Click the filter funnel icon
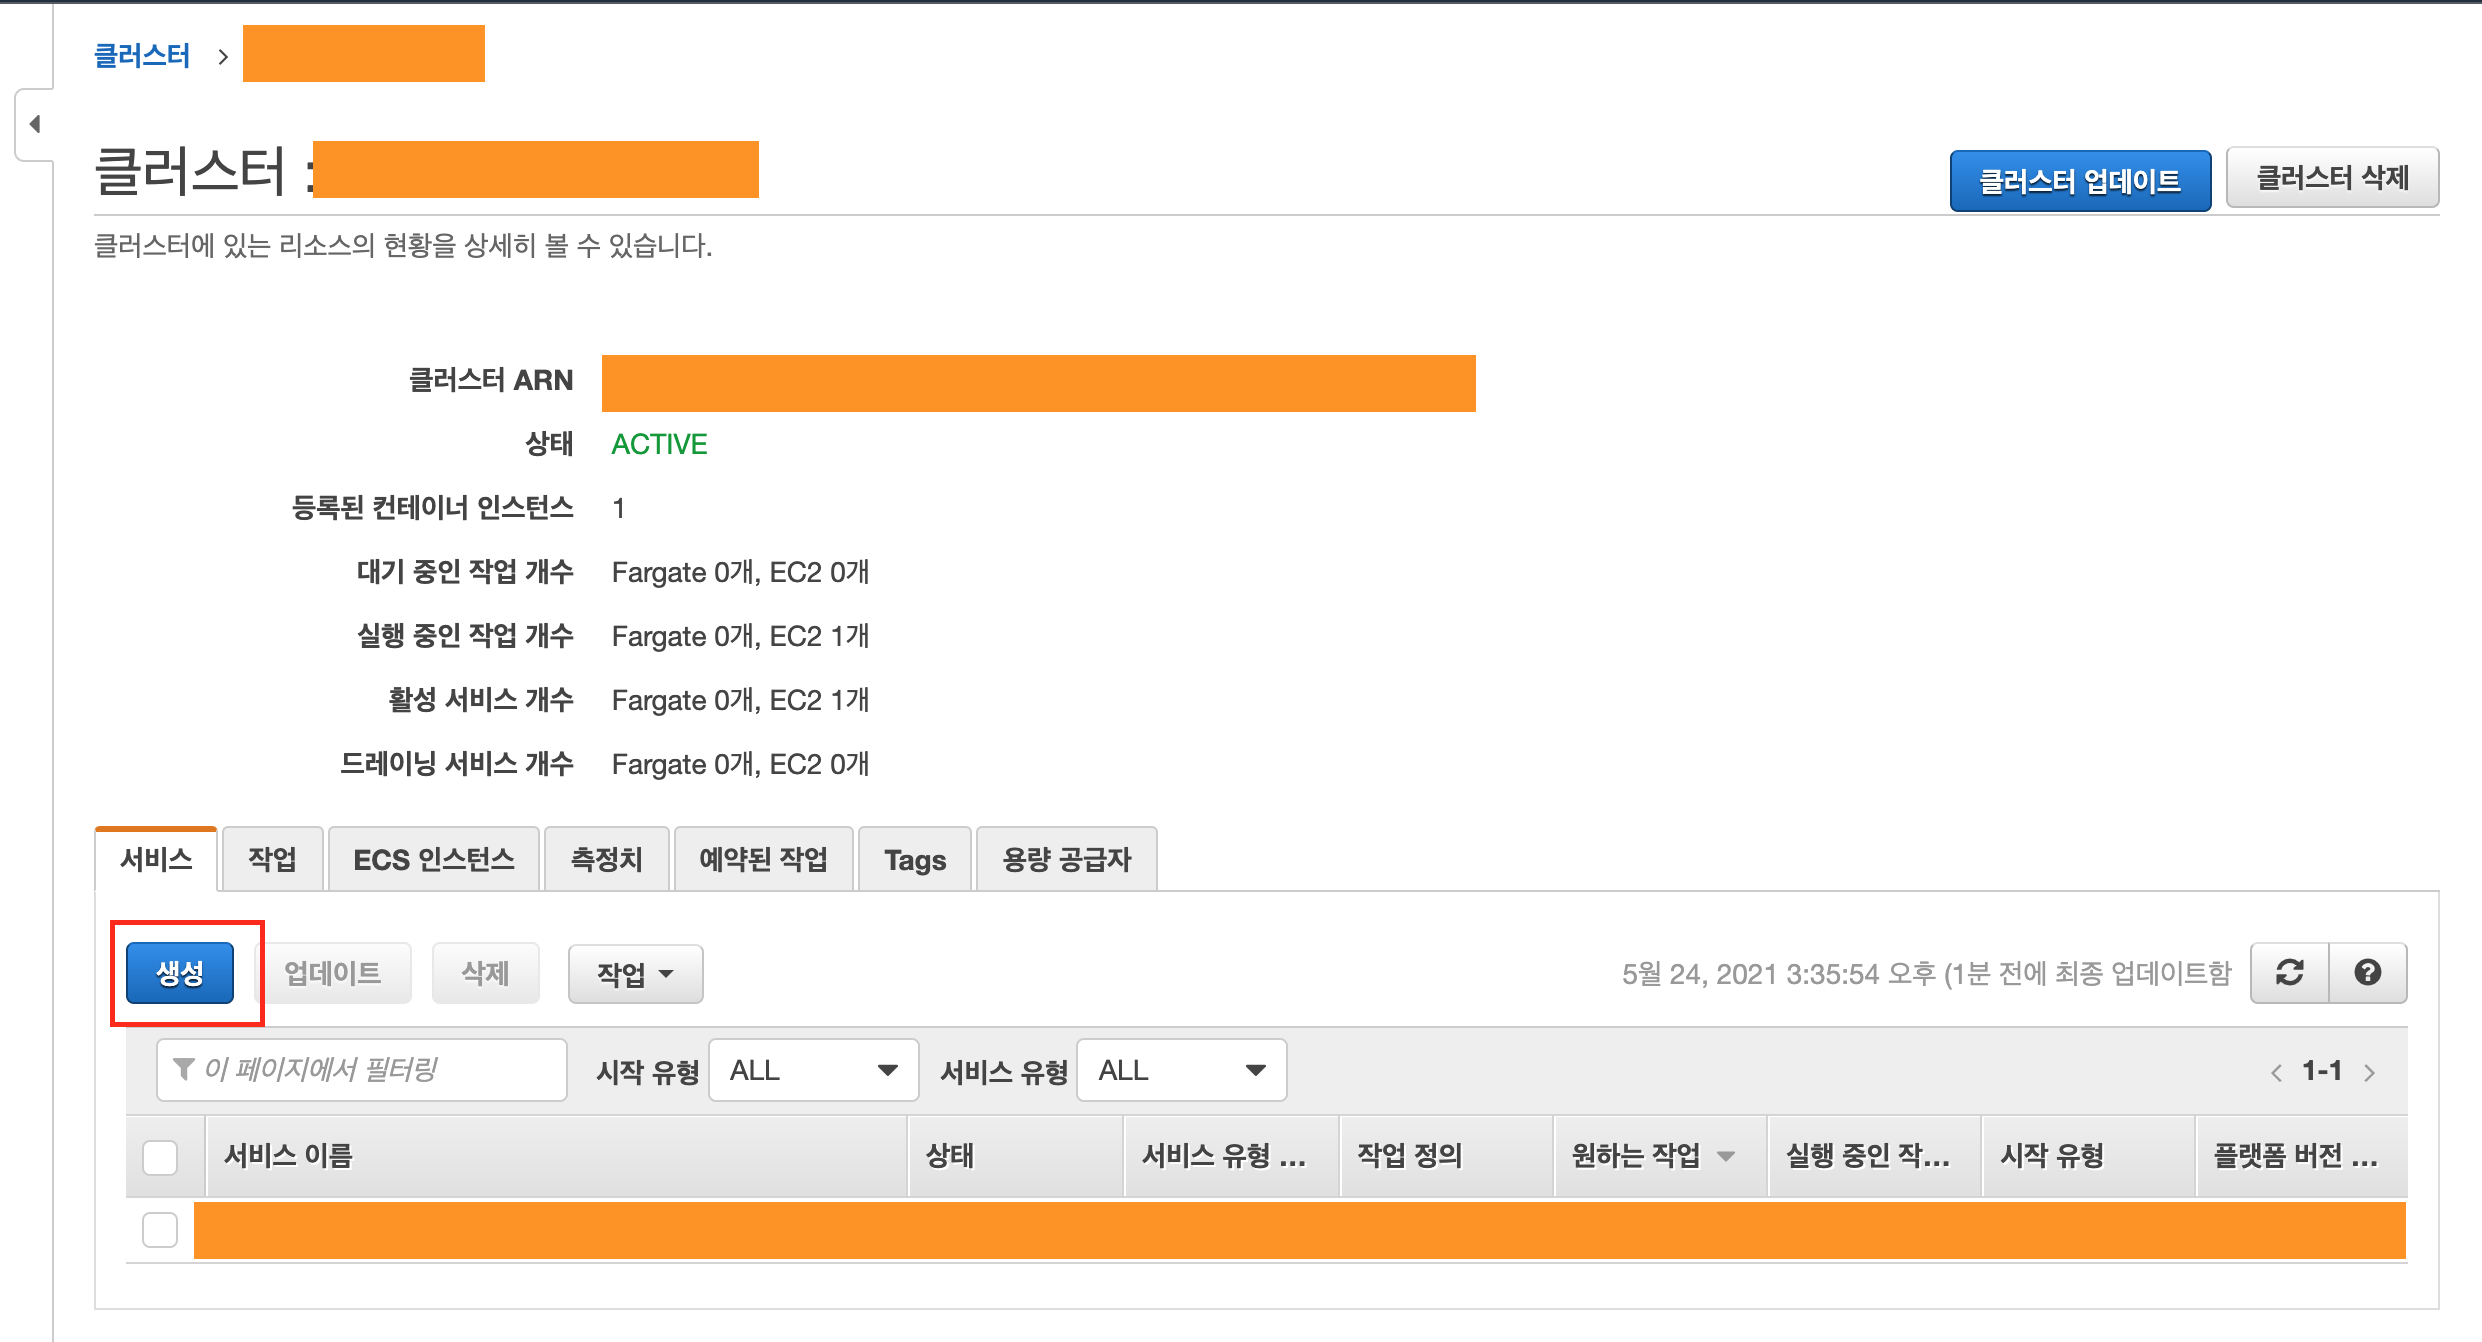This screenshot has height=1342, width=2482. [x=184, y=1069]
